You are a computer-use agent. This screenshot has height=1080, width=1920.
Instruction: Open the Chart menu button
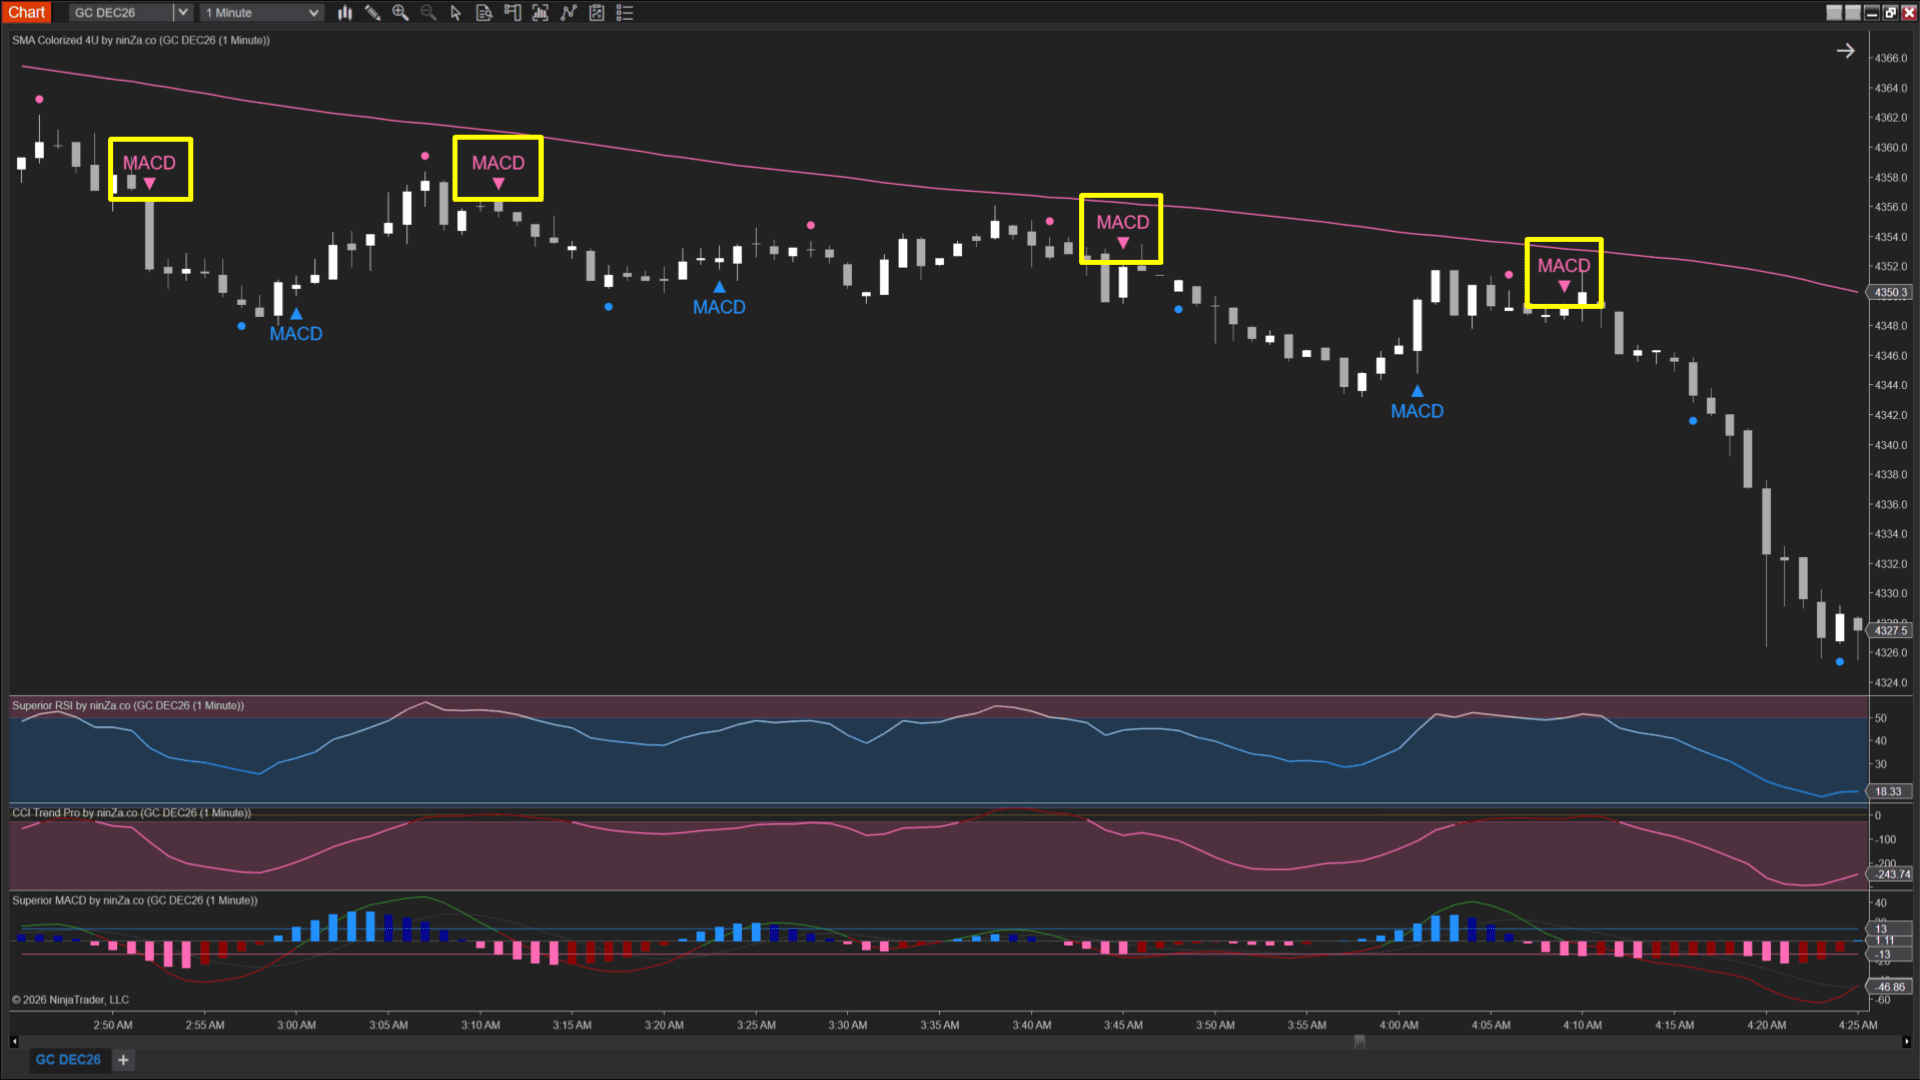coord(27,12)
